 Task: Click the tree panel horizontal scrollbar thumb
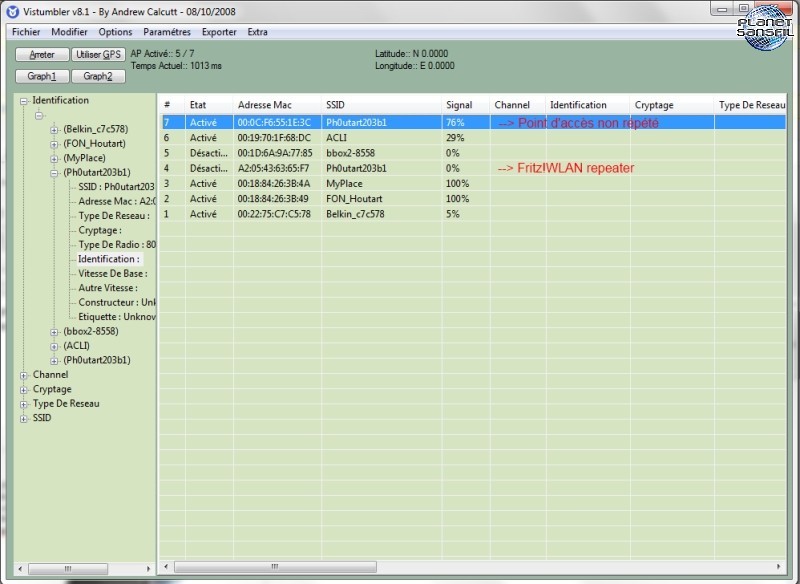tap(68, 568)
